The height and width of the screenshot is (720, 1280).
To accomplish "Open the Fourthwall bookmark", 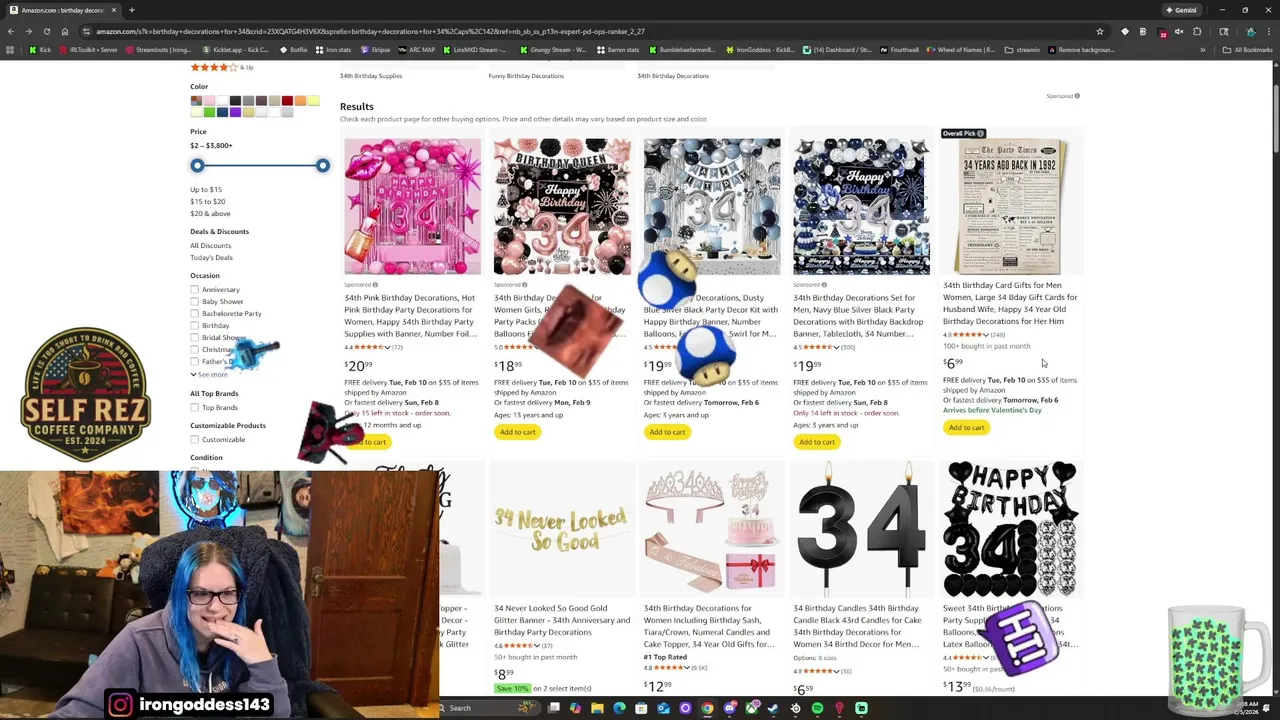I will (899, 49).
